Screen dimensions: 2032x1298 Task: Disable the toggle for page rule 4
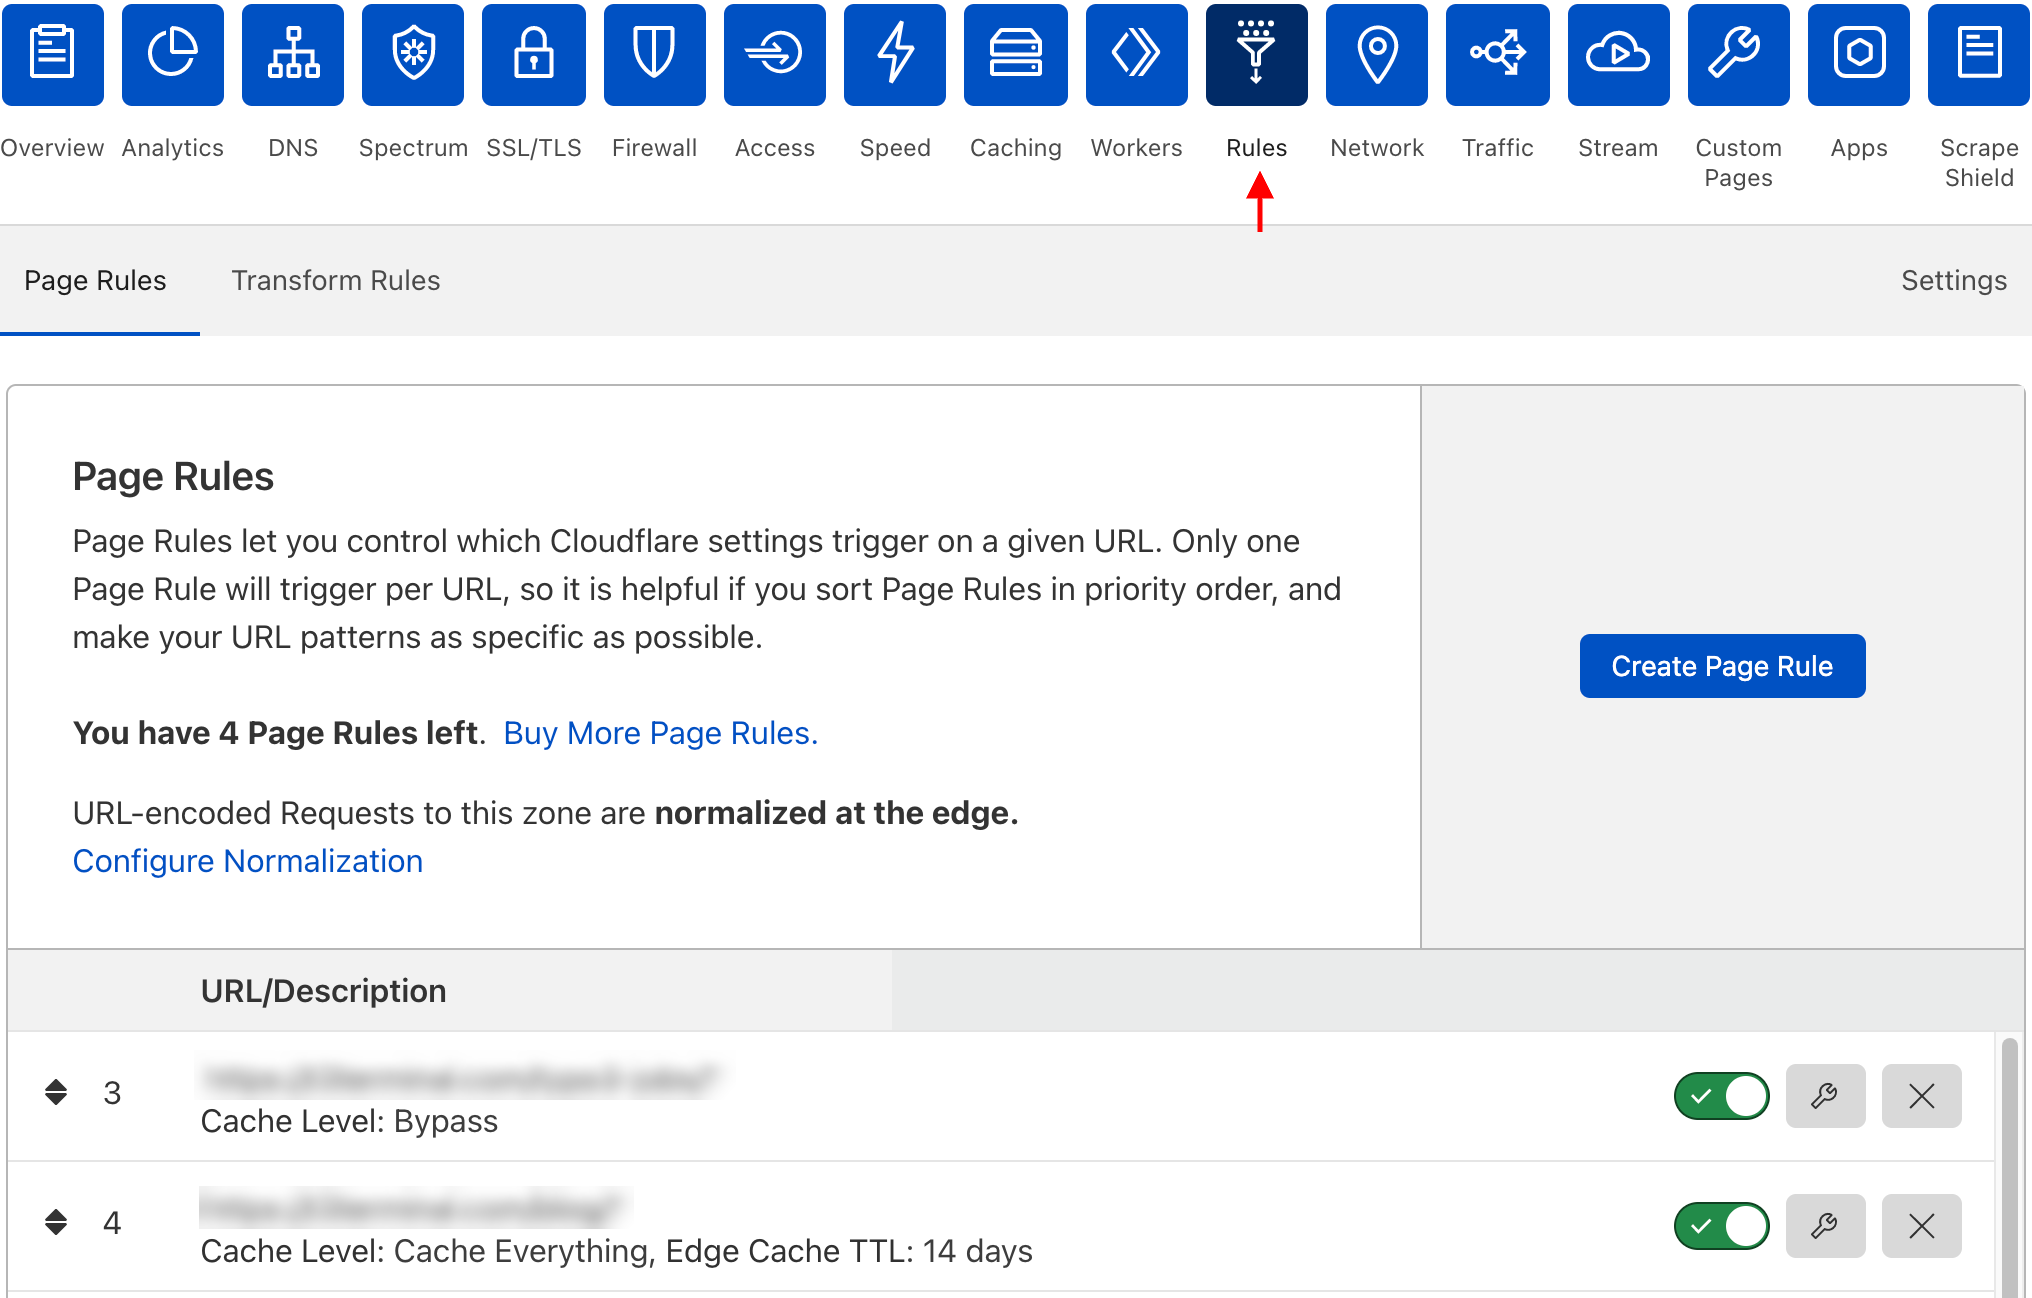click(1721, 1226)
